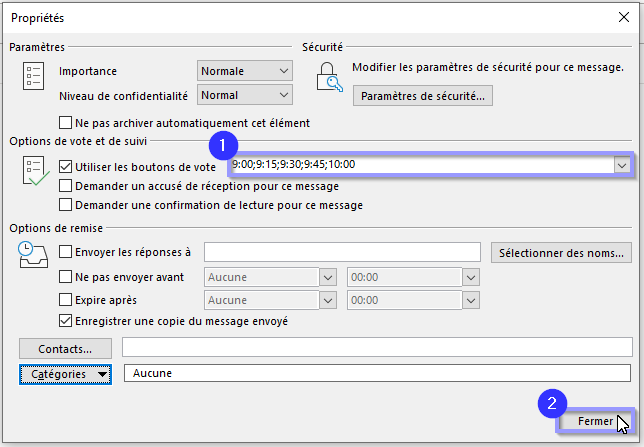Image resolution: width=644 pixels, height=447 pixels.
Task: Open the Importance dropdown
Action: [x=245, y=71]
